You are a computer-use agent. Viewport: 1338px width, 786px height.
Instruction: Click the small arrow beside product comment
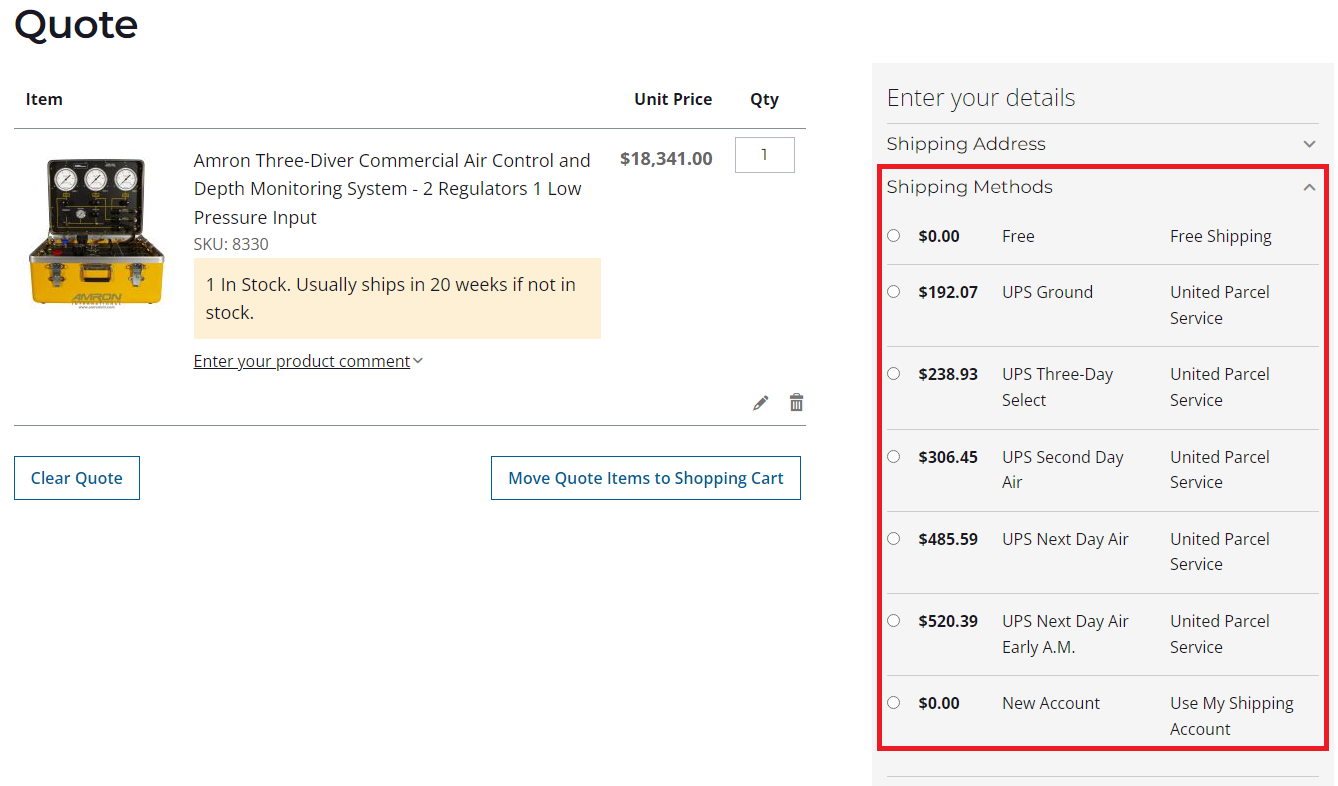tap(418, 361)
